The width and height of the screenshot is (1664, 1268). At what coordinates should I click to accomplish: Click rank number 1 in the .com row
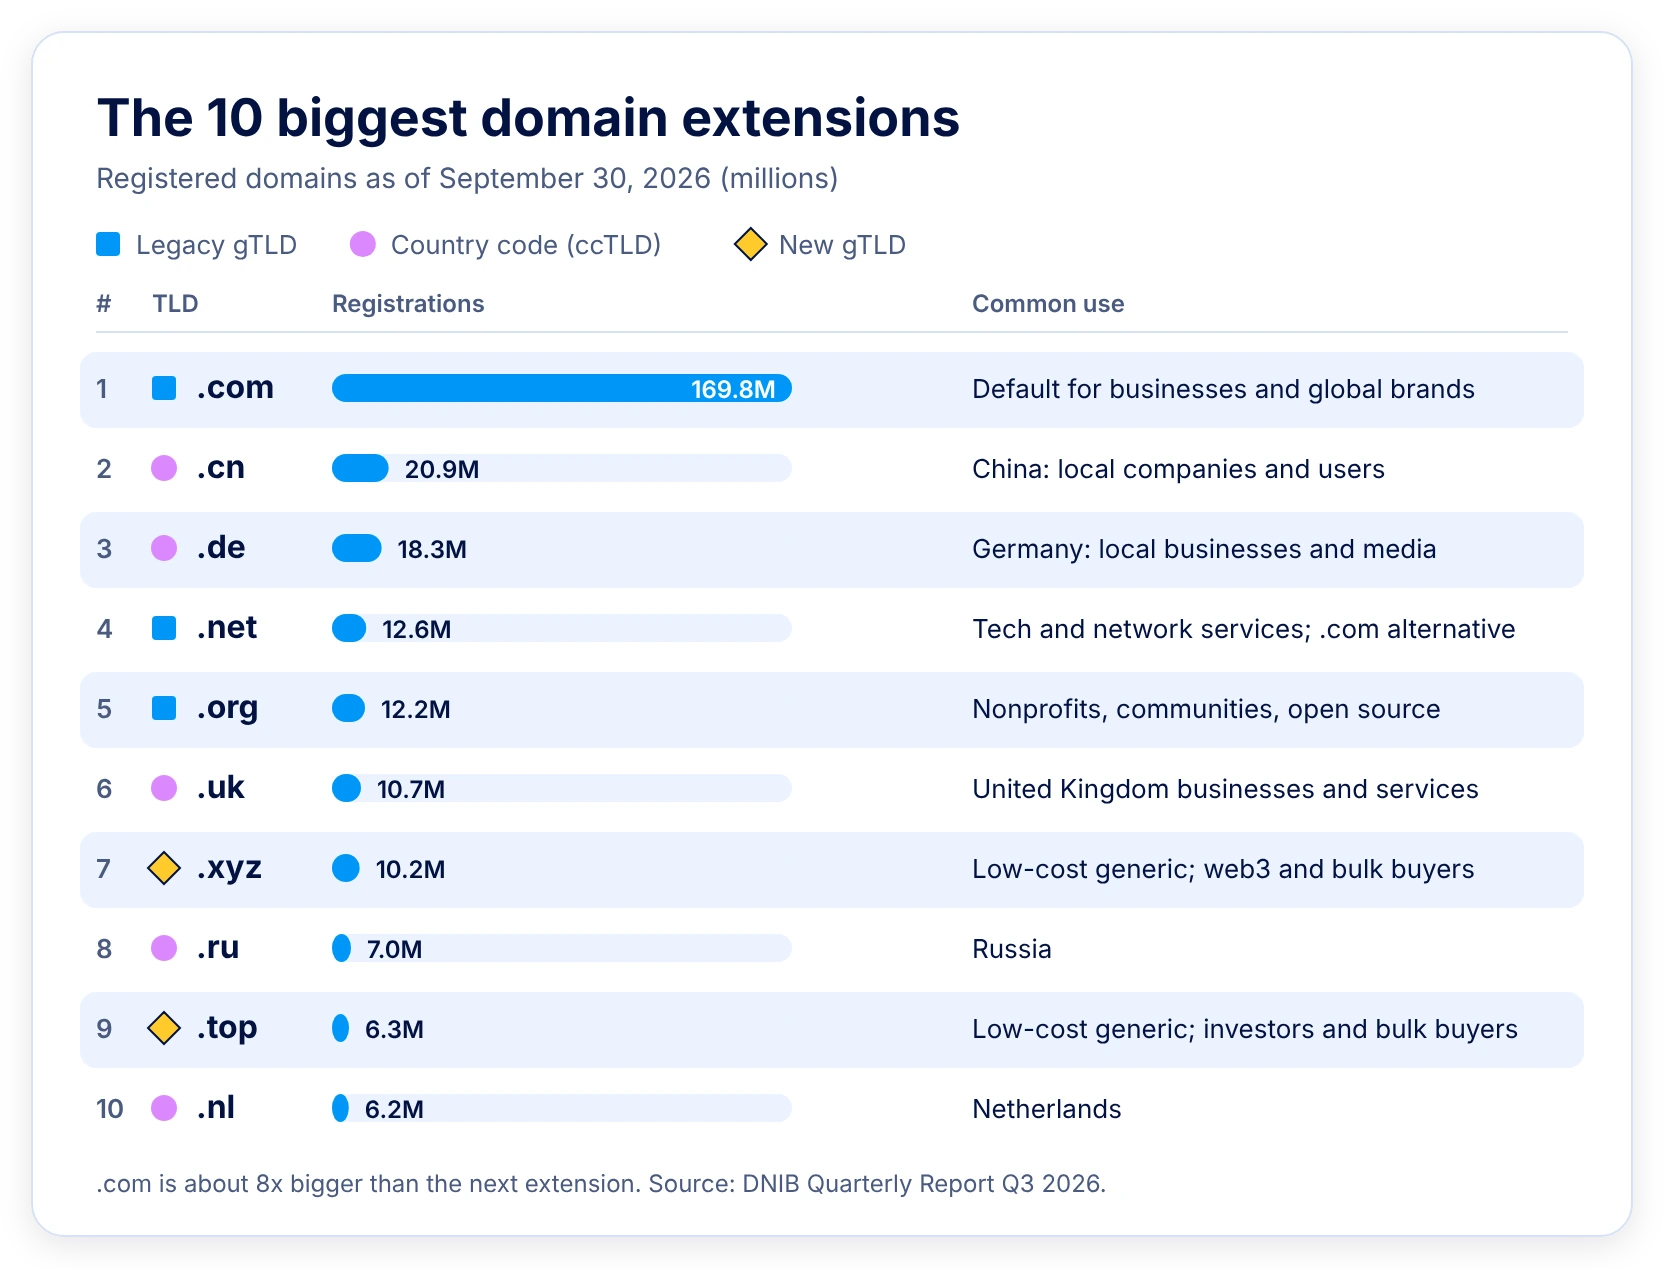102,389
